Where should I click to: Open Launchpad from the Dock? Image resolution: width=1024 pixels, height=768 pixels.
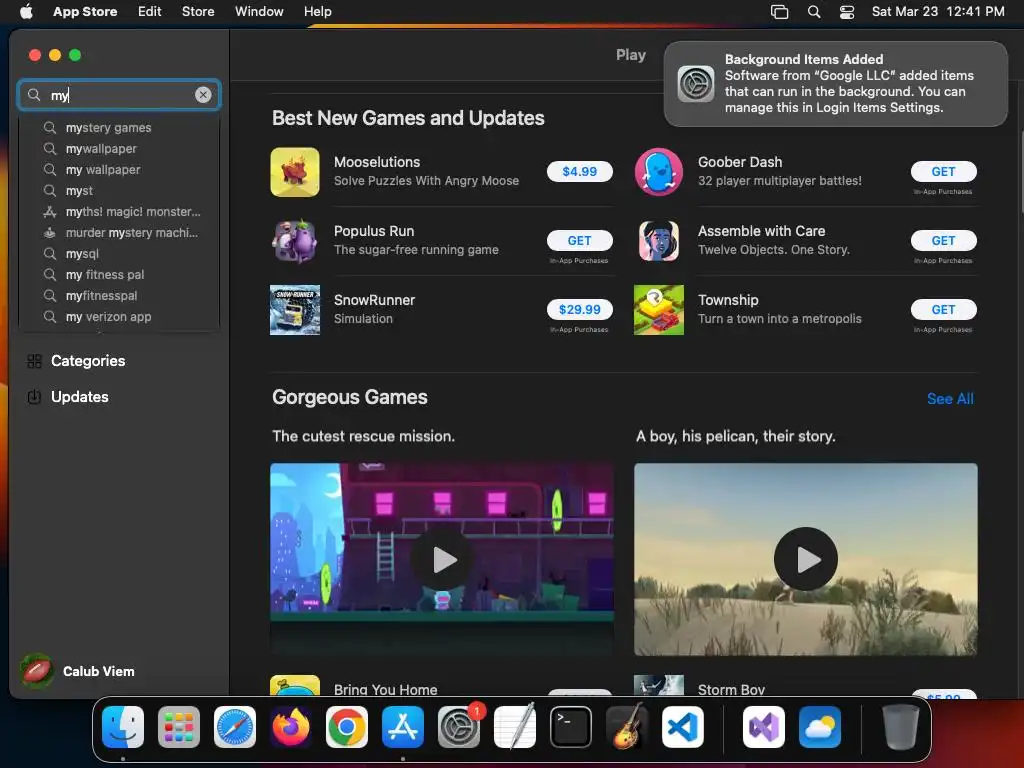(179, 727)
